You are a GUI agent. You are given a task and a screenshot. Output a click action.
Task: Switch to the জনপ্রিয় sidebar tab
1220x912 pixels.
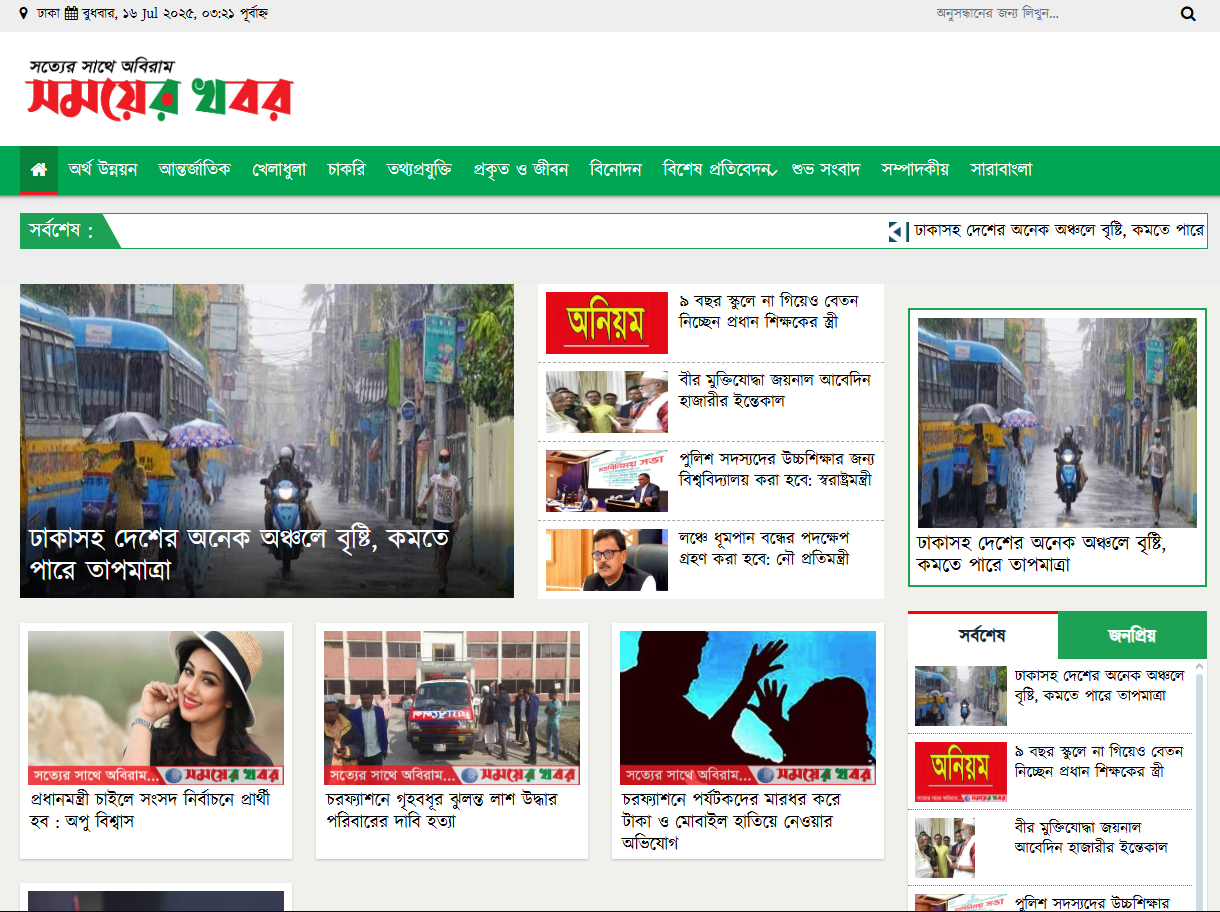[1132, 635]
